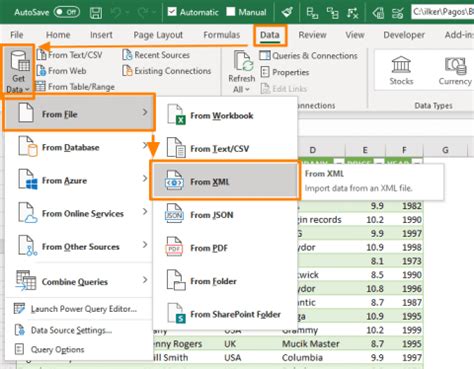Choose From JSON

point(225,215)
